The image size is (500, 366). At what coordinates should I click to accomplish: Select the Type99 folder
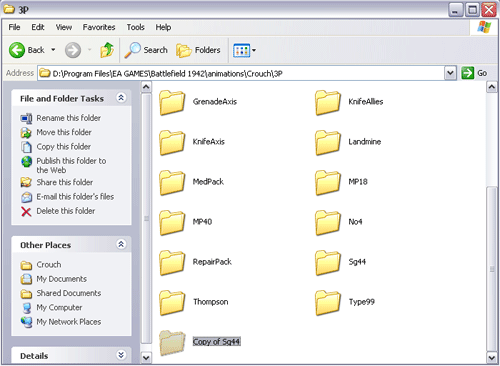coord(345,302)
